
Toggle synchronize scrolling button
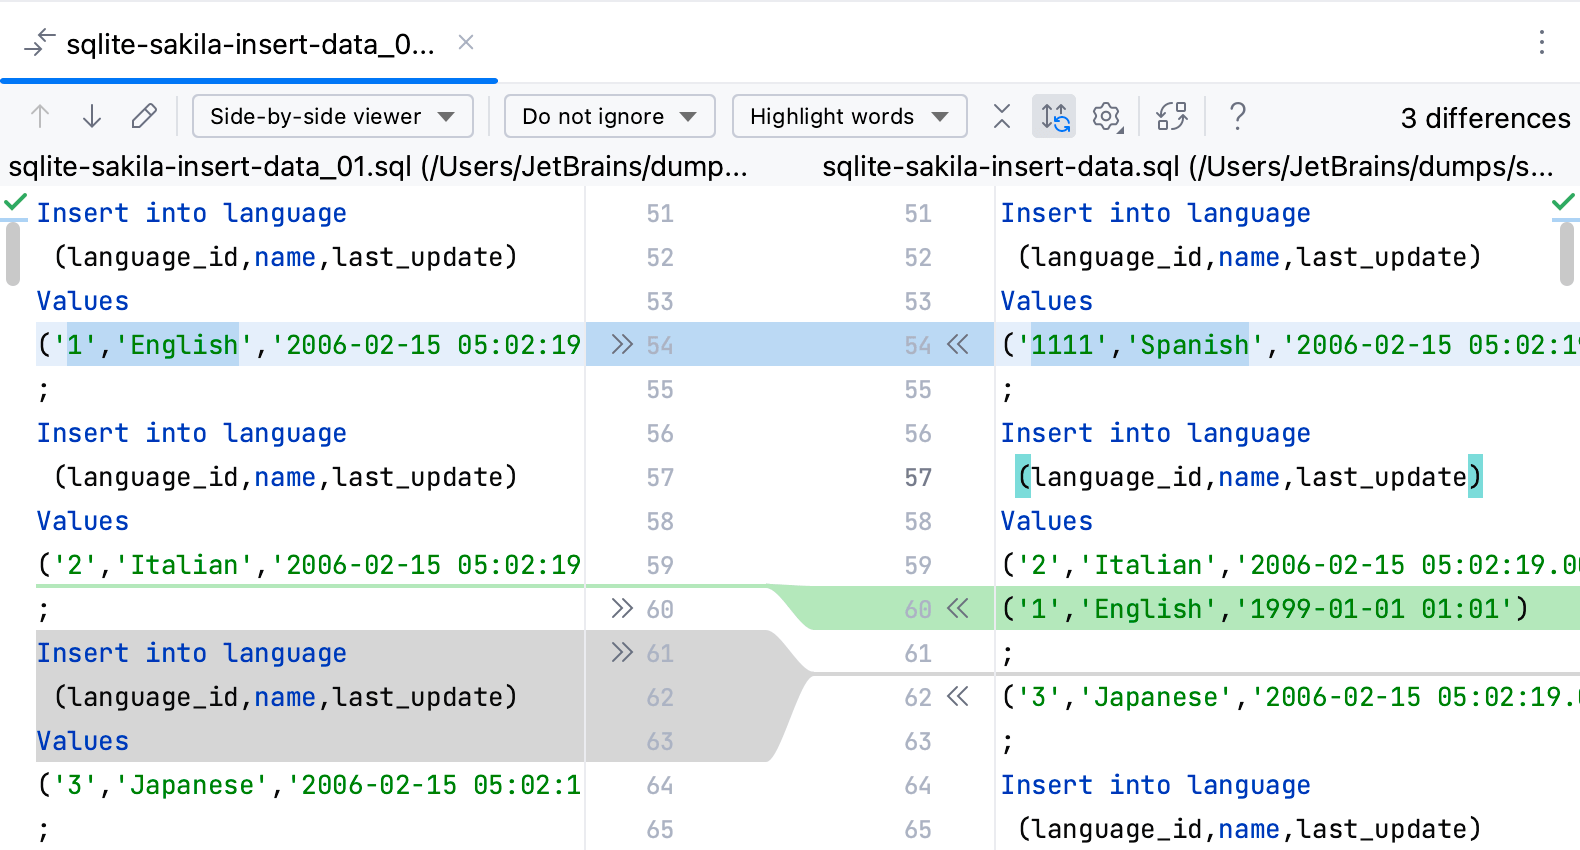click(1054, 117)
